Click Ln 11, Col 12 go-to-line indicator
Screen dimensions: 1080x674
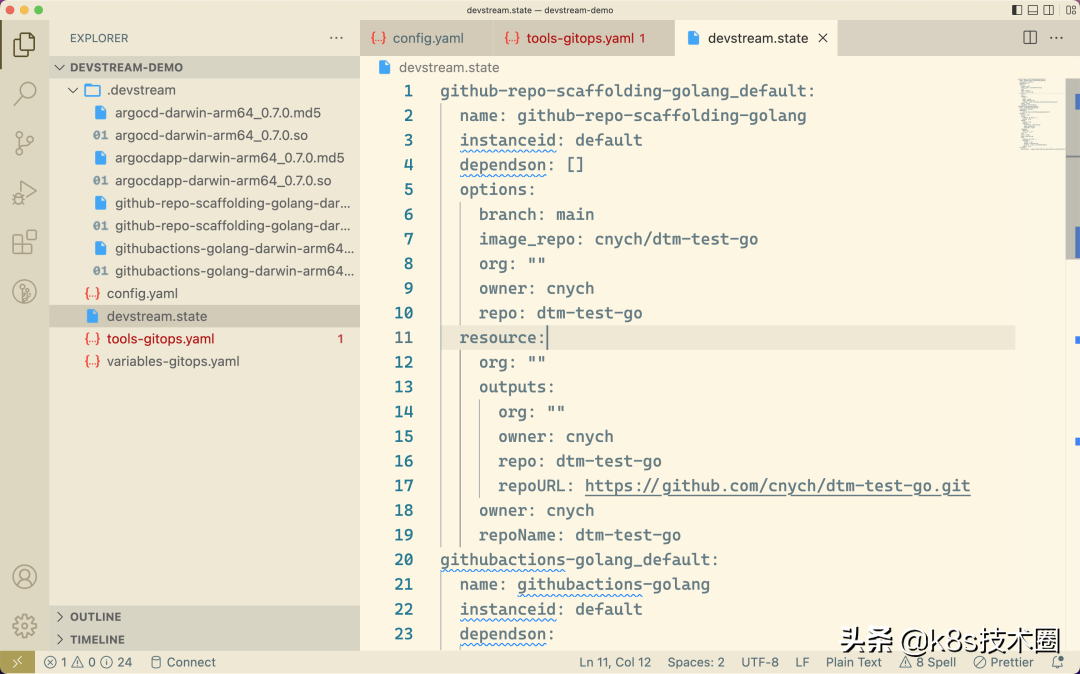click(614, 662)
